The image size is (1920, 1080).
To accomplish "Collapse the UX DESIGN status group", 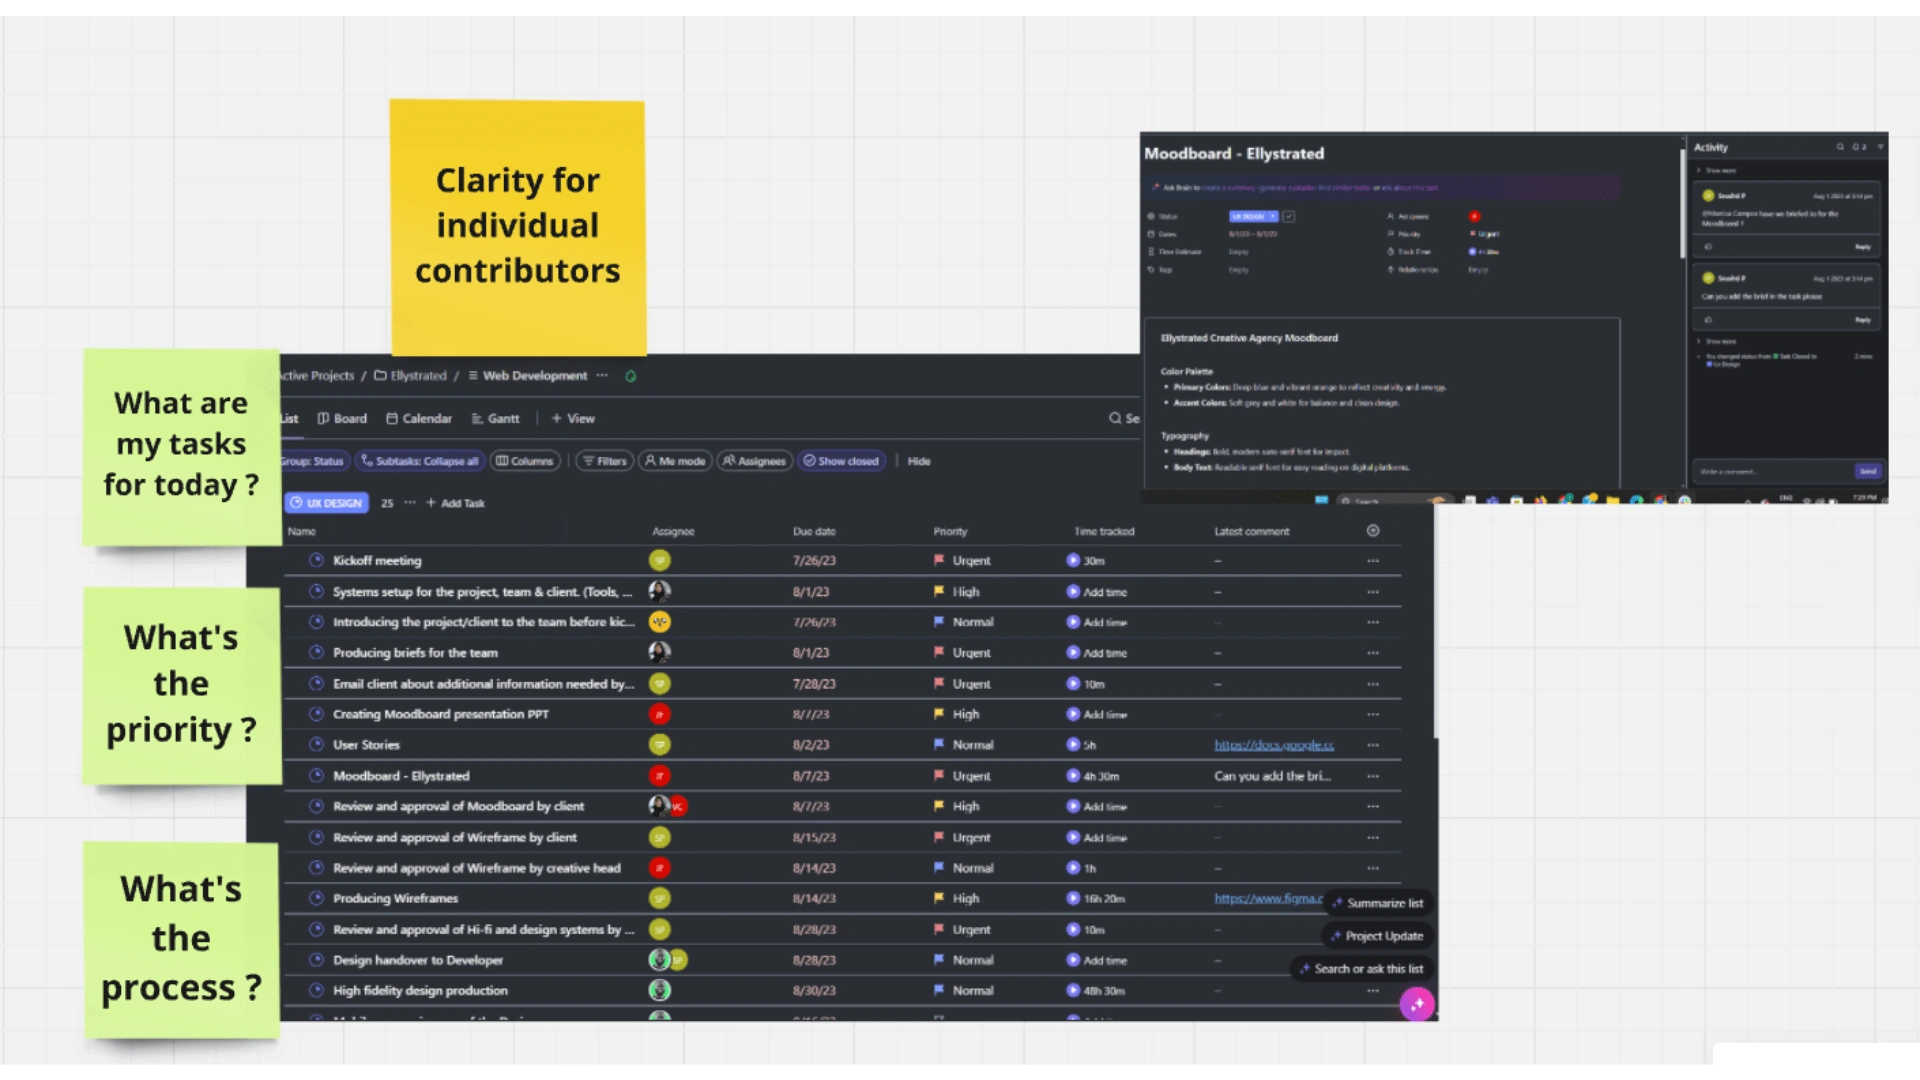I will [x=326, y=503].
